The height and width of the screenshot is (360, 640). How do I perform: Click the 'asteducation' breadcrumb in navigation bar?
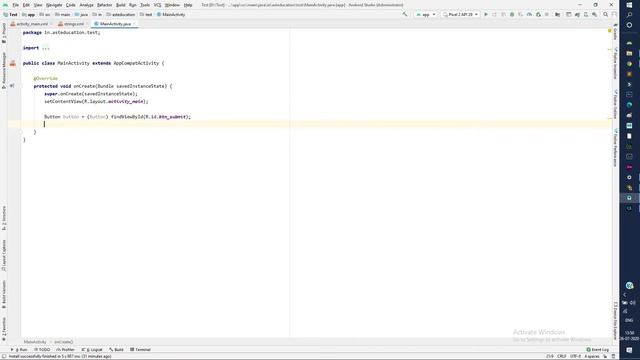(121, 15)
